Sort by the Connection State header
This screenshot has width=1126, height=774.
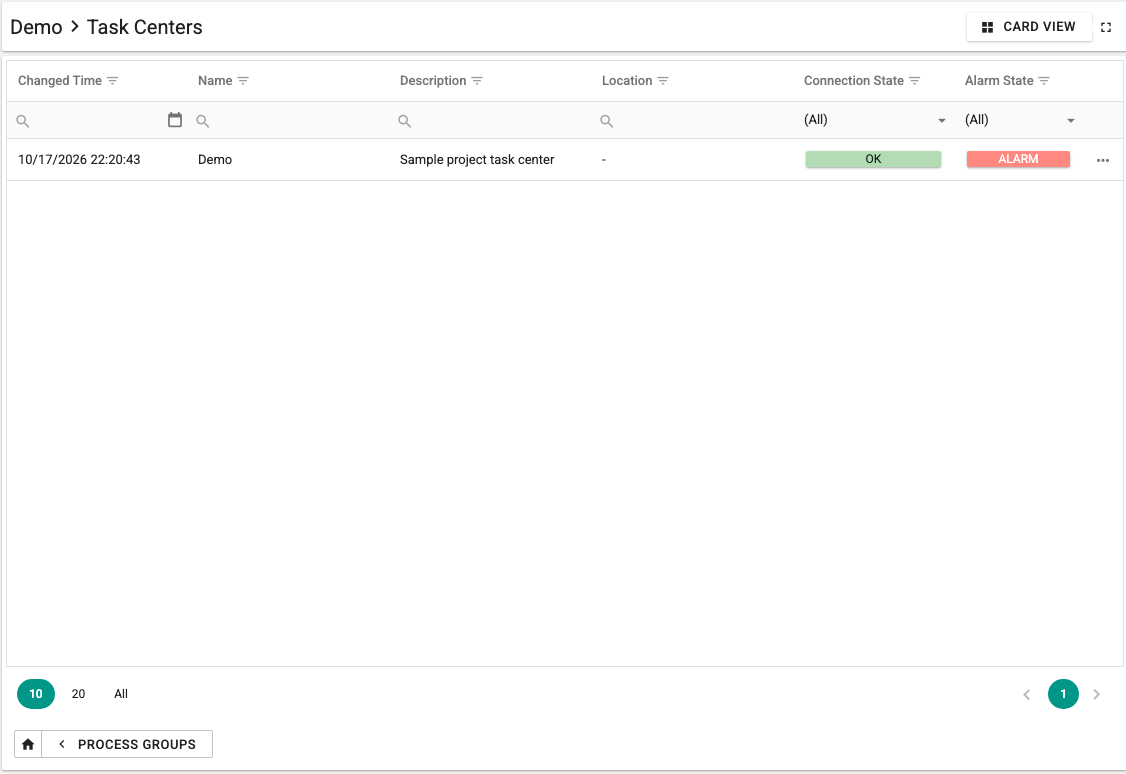point(854,81)
